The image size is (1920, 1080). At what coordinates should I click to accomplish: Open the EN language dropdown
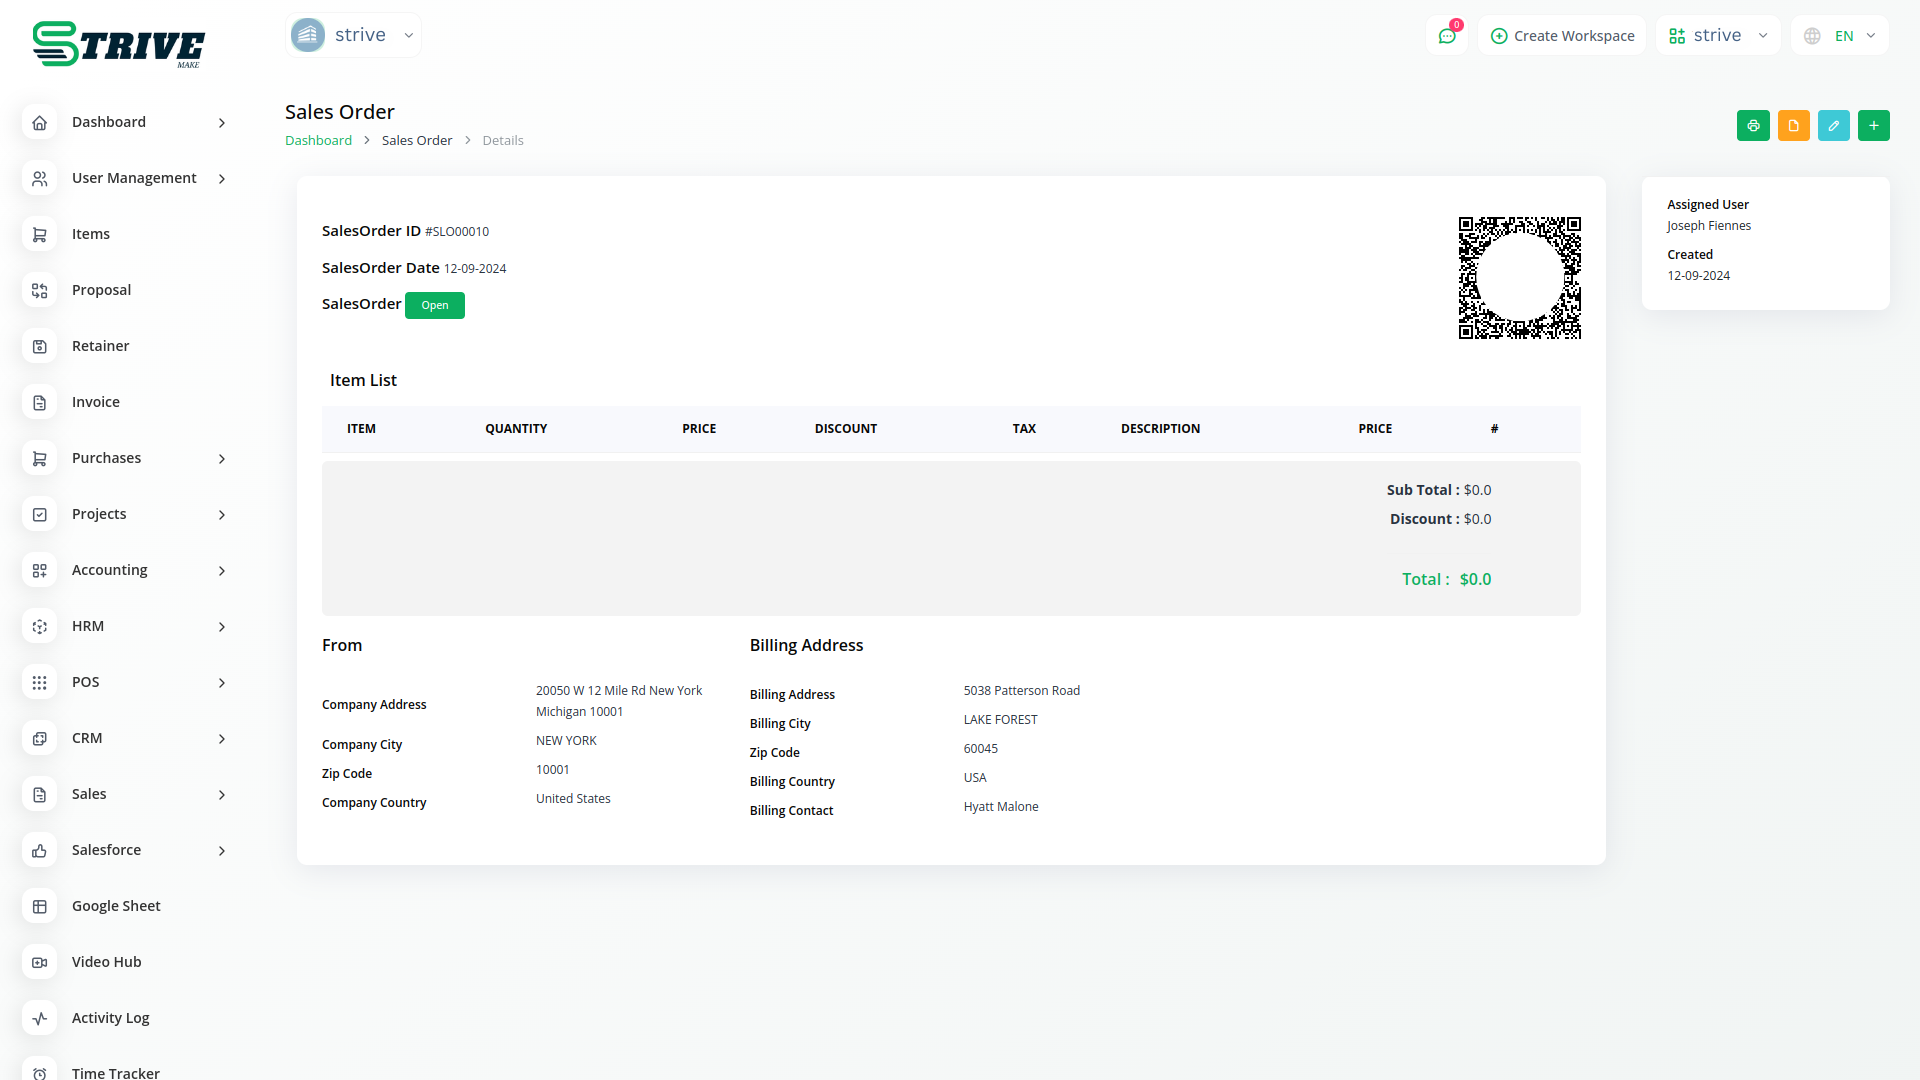[x=1841, y=36]
